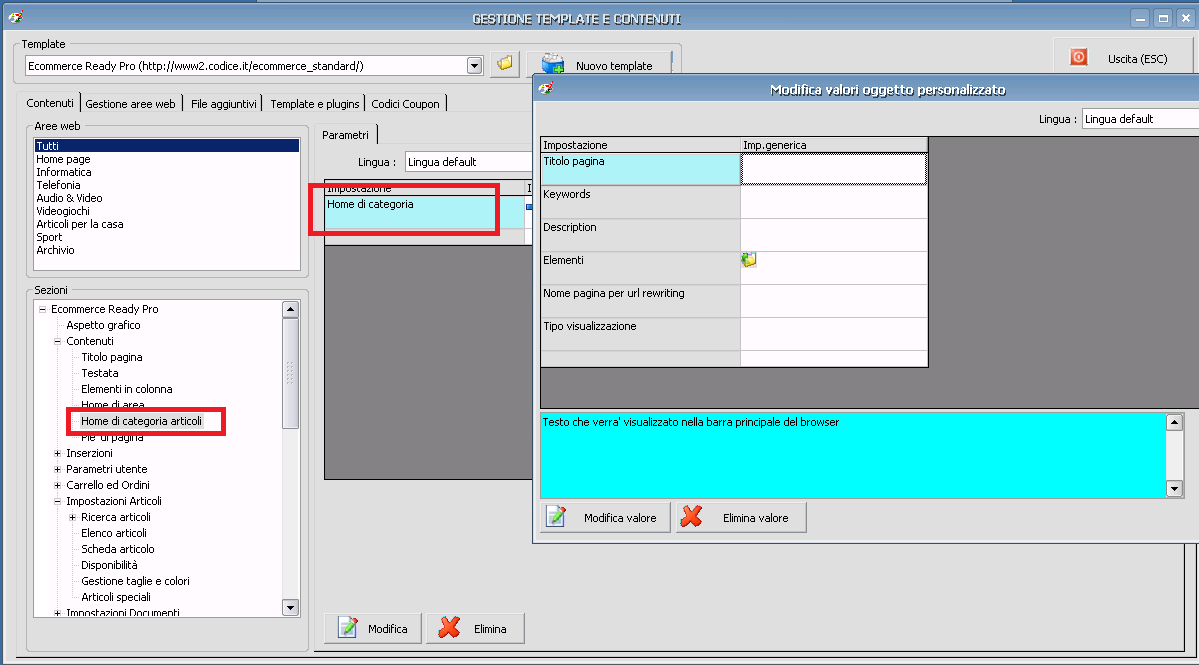The image size is (1199, 665).
Task: Click the Titolo pagina value cell
Action: click(833, 169)
